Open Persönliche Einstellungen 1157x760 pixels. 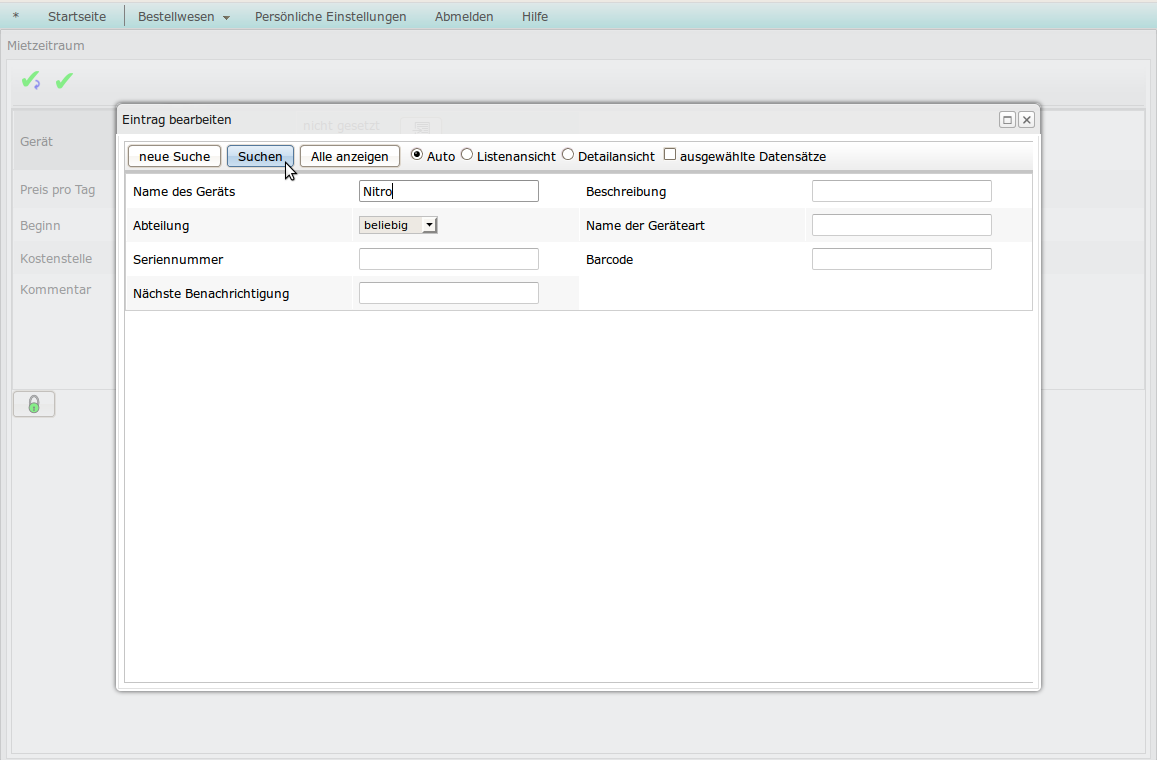tap(330, 17)
